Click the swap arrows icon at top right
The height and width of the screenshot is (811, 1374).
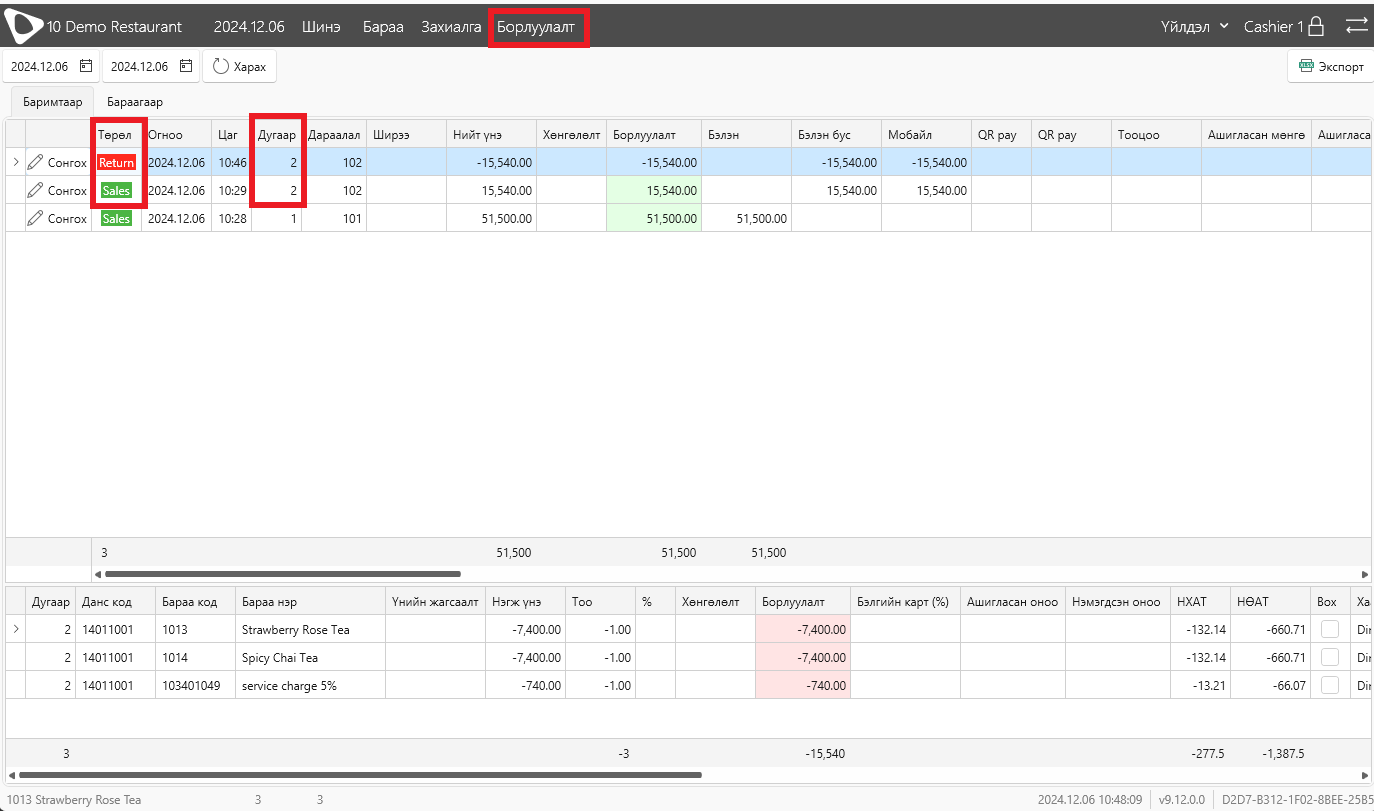[1356, 26]
